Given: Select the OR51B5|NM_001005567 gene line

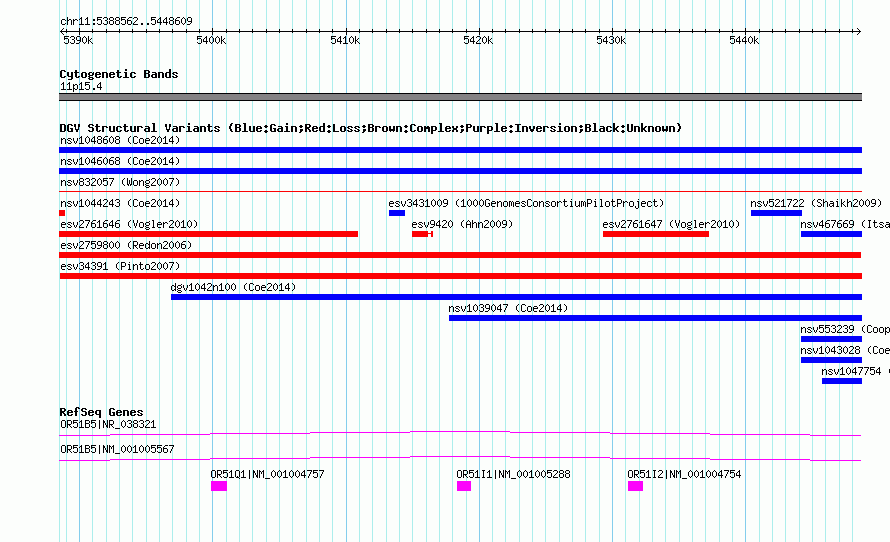Looking at the screenshot, I should (x=460, y=459).
